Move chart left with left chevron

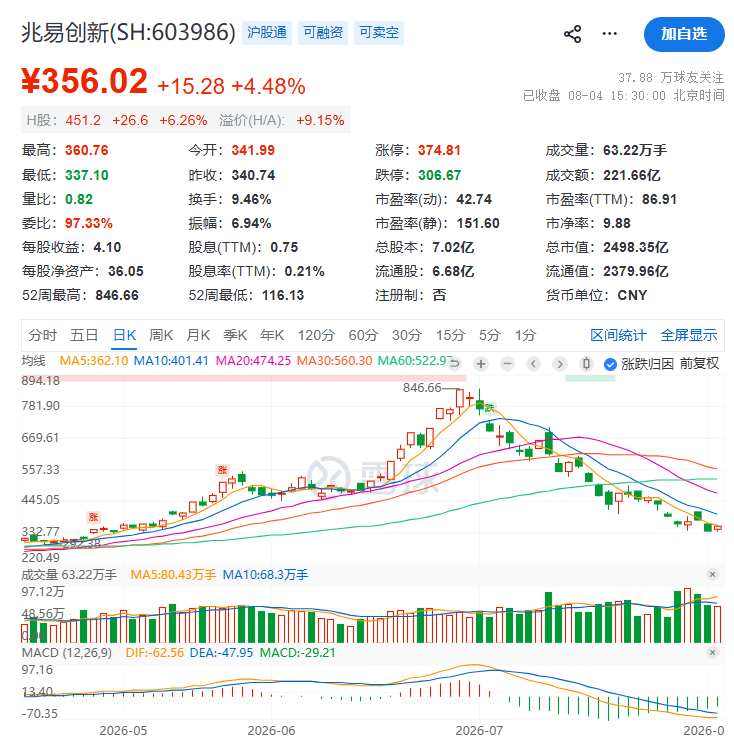pyautogui.click(x=533, y=364)
